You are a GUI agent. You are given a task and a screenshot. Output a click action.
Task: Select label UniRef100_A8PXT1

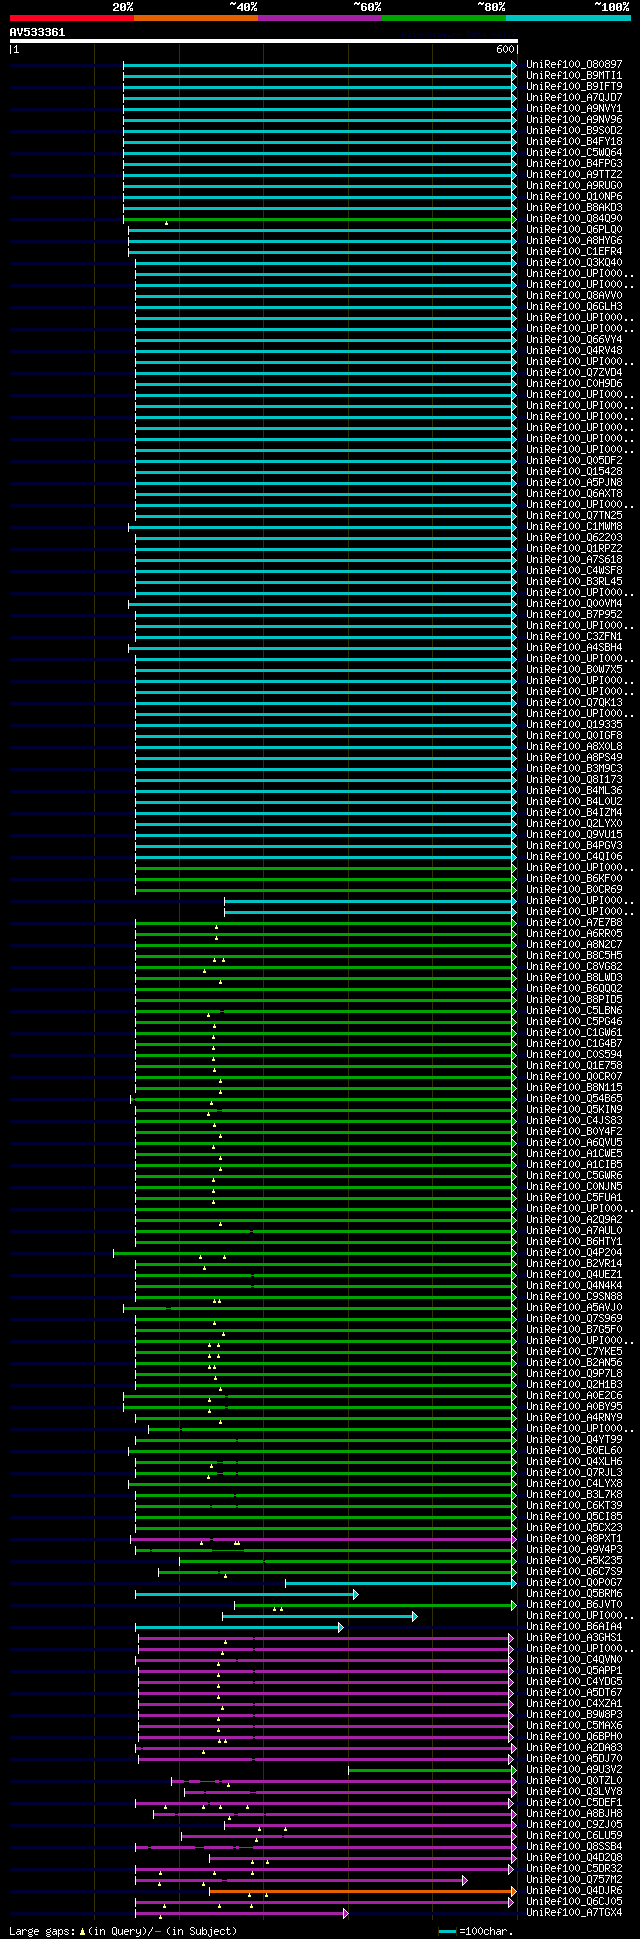[574, 1539]
